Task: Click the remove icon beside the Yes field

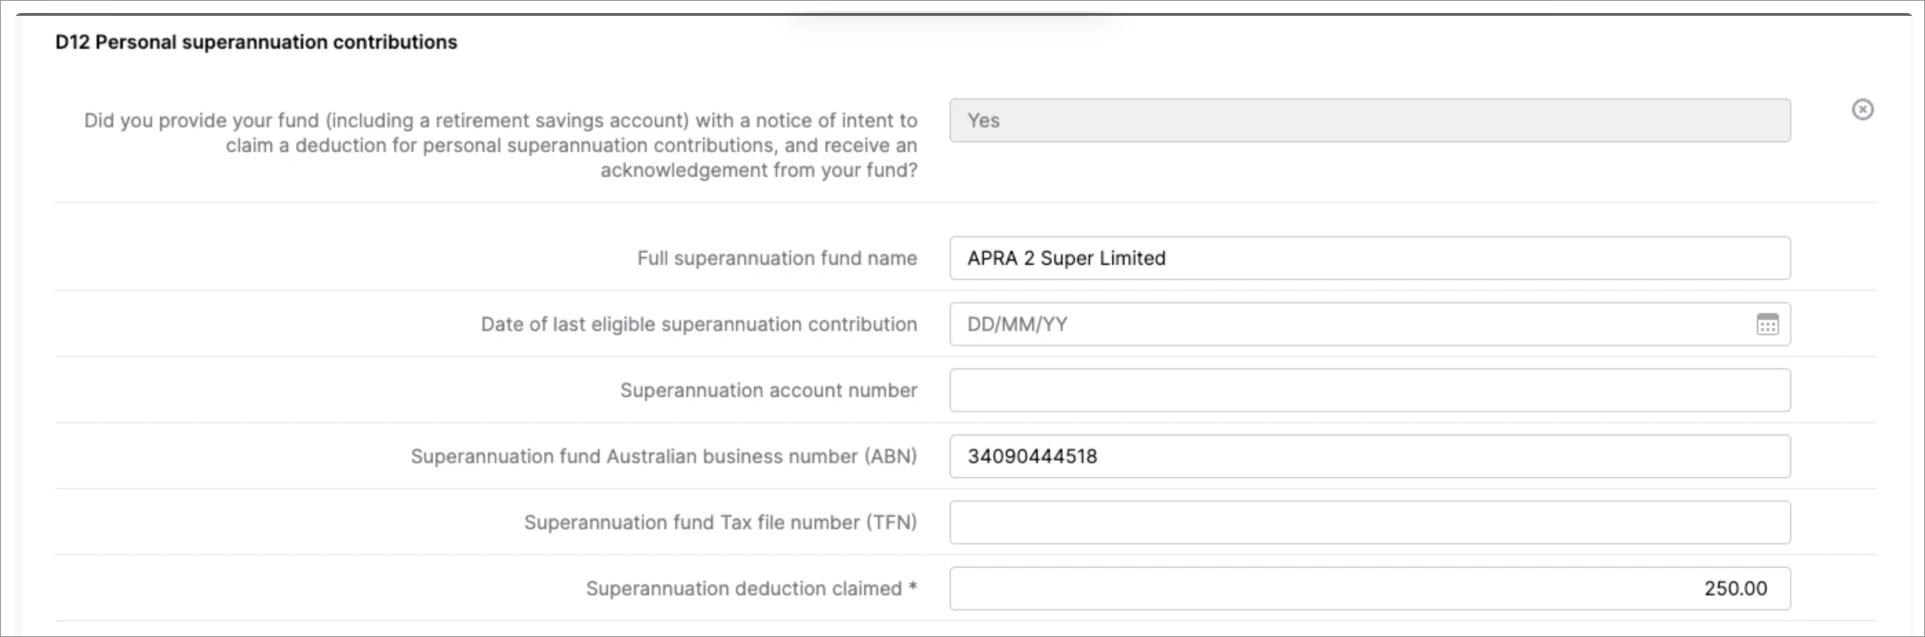Action: click(x=1862, y=110)
